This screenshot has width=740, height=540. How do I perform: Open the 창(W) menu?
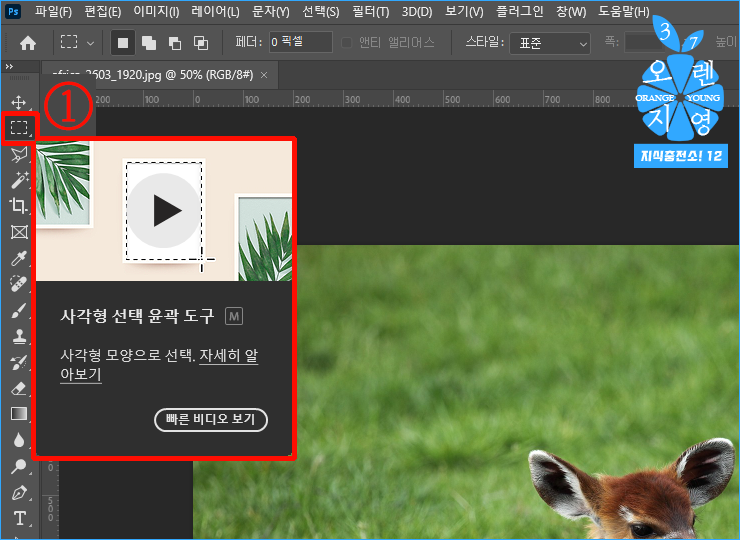tap(571, 11)
